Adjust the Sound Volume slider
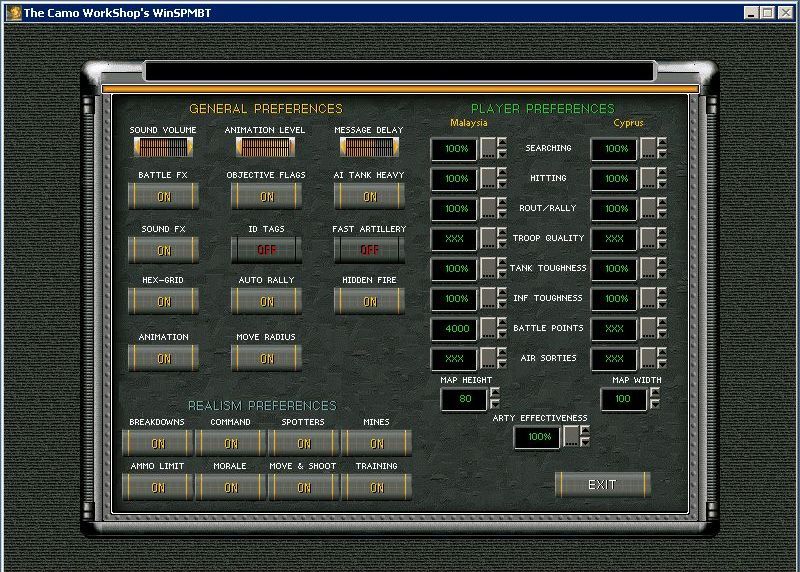The image size is (800, 572). pyautogui.click(x=163, y=147)
